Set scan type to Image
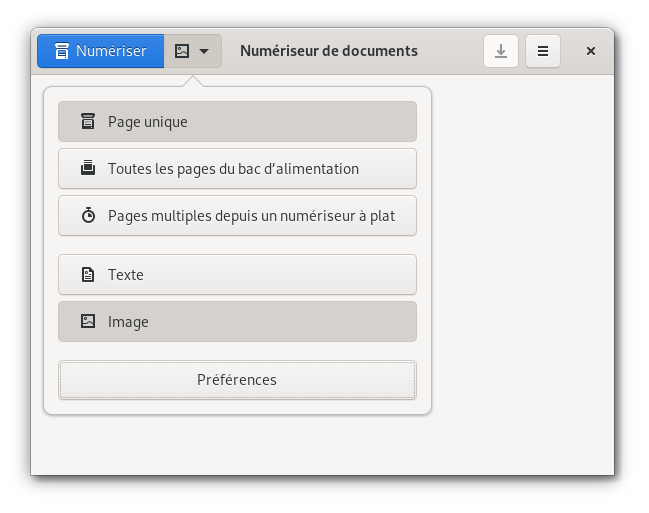Image resolution: width=649 pixels, height=513 pixels. tap(128, 322)
